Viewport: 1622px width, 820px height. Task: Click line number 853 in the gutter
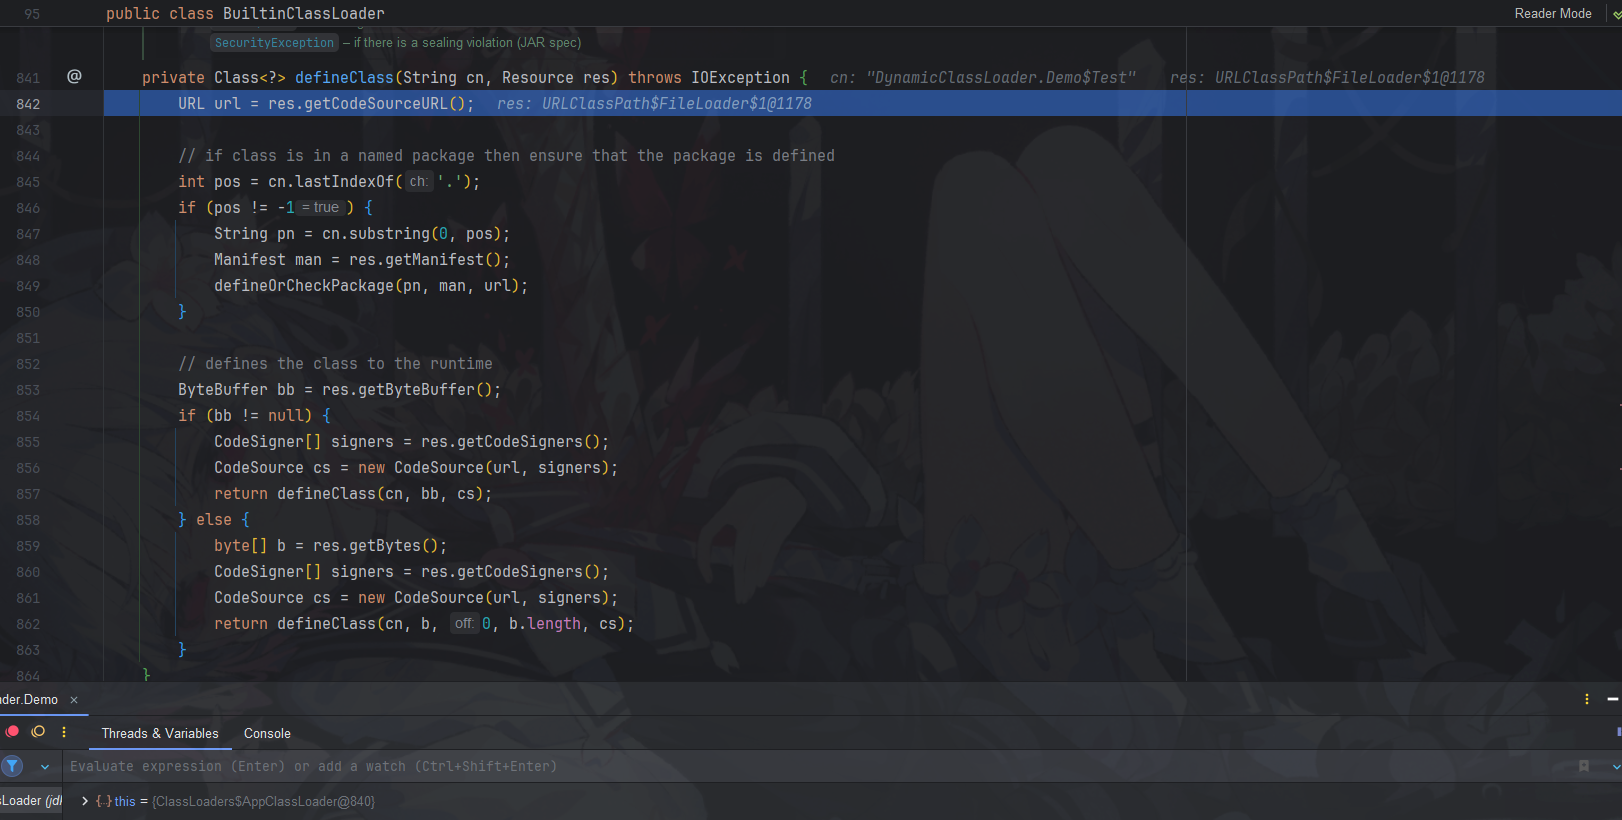28,390
